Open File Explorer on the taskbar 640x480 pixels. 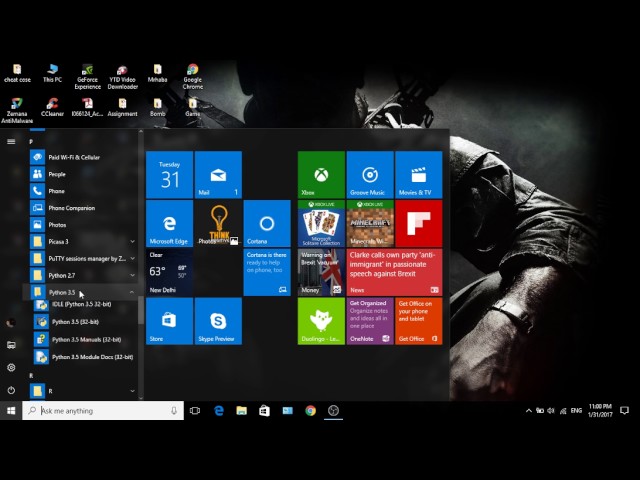click(x=242, y=411)
